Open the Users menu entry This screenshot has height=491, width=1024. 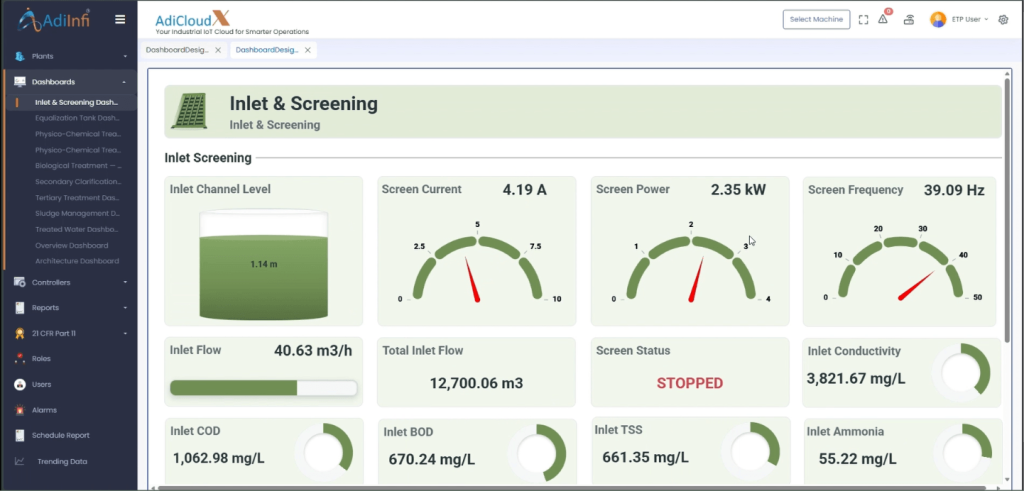click(x=42, y=385)
